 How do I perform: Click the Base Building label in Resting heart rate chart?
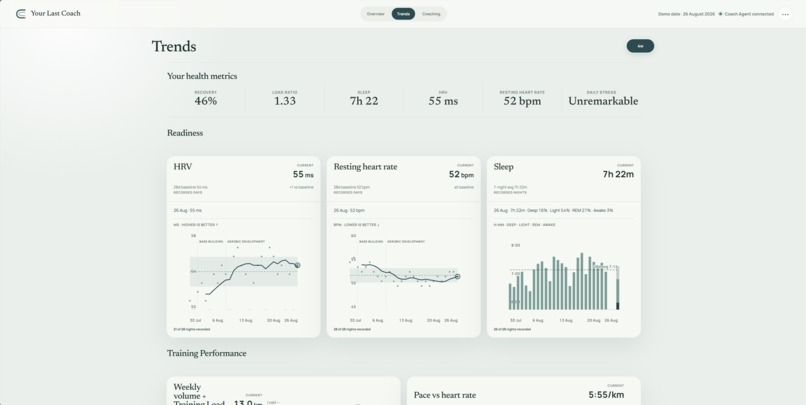371,242
